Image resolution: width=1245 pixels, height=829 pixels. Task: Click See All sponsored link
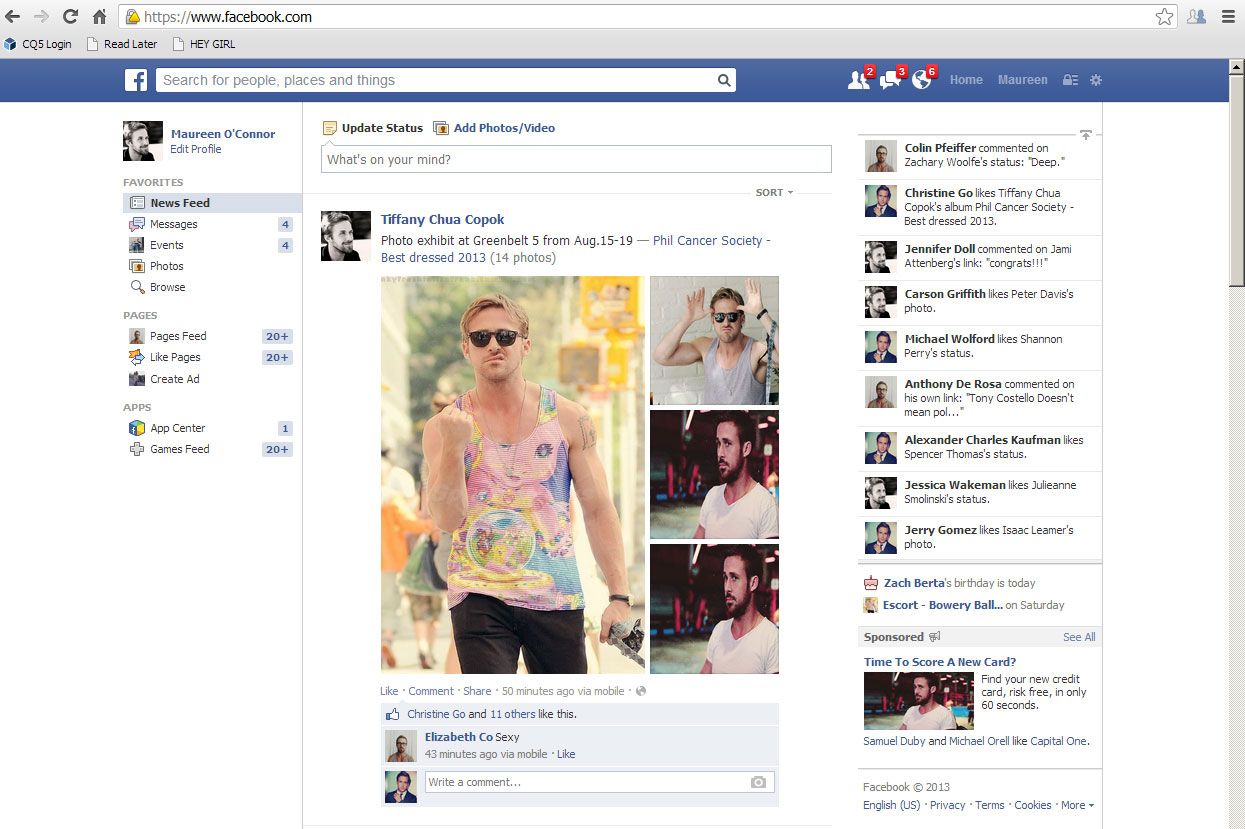[x=1079, y=637]
